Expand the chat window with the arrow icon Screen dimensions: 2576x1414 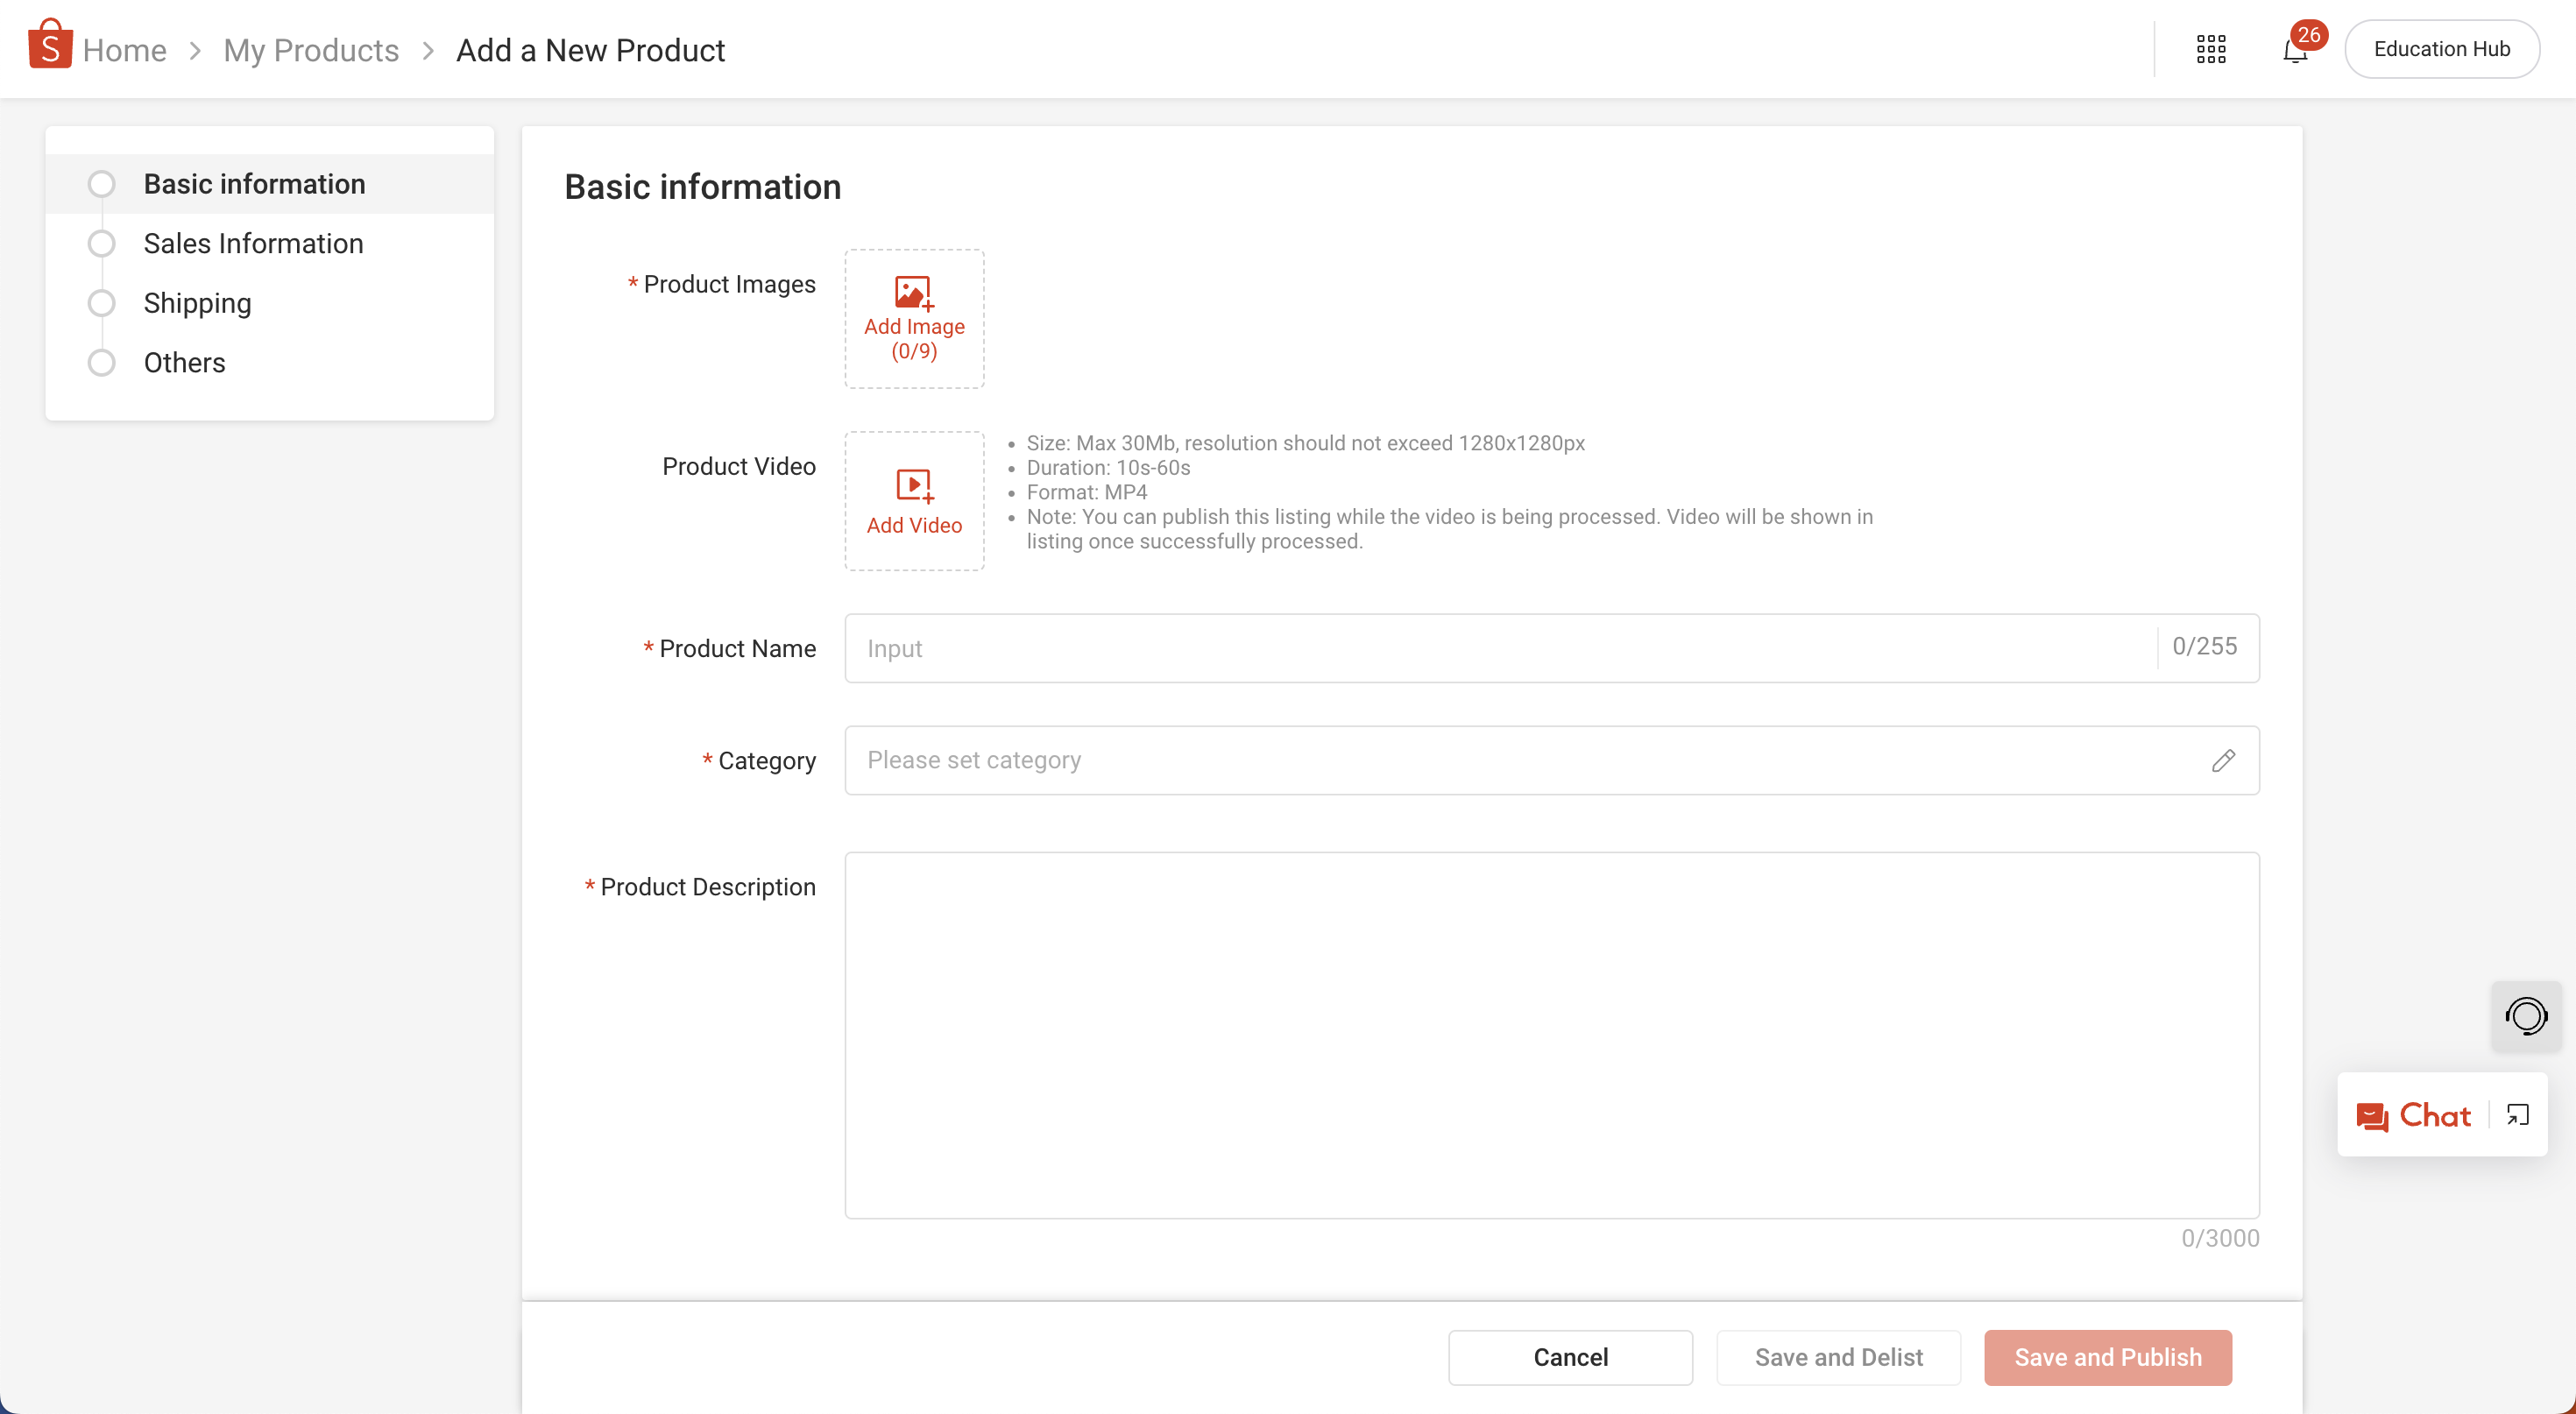click(2517, 1115)
